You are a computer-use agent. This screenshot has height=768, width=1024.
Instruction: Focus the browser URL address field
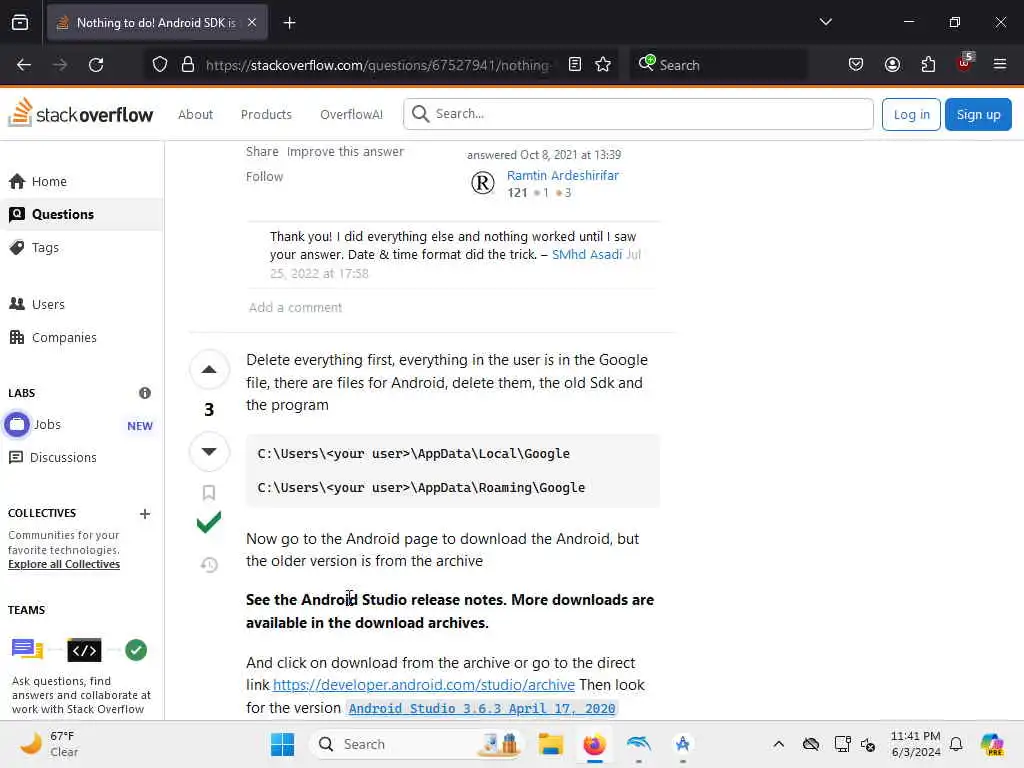378,65
